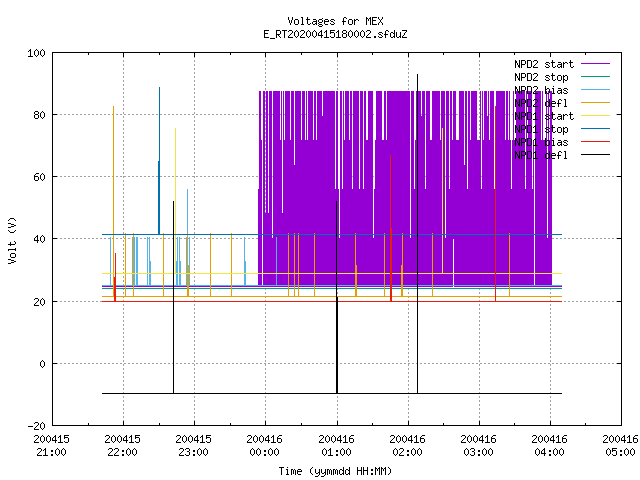Click the y-axis tick label 60
Image resolution: width=640 pixels, height=480 pixels.
tap(39, 178)
